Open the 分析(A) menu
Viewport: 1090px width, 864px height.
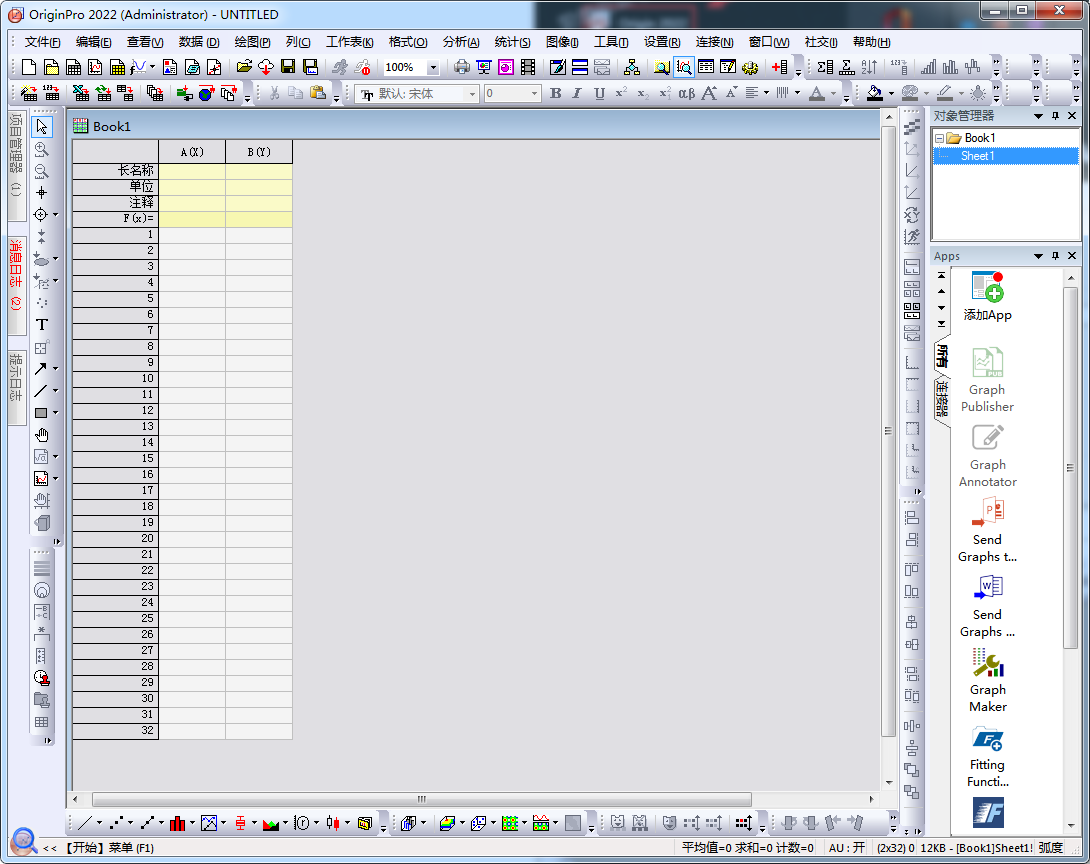coord(461,42)
